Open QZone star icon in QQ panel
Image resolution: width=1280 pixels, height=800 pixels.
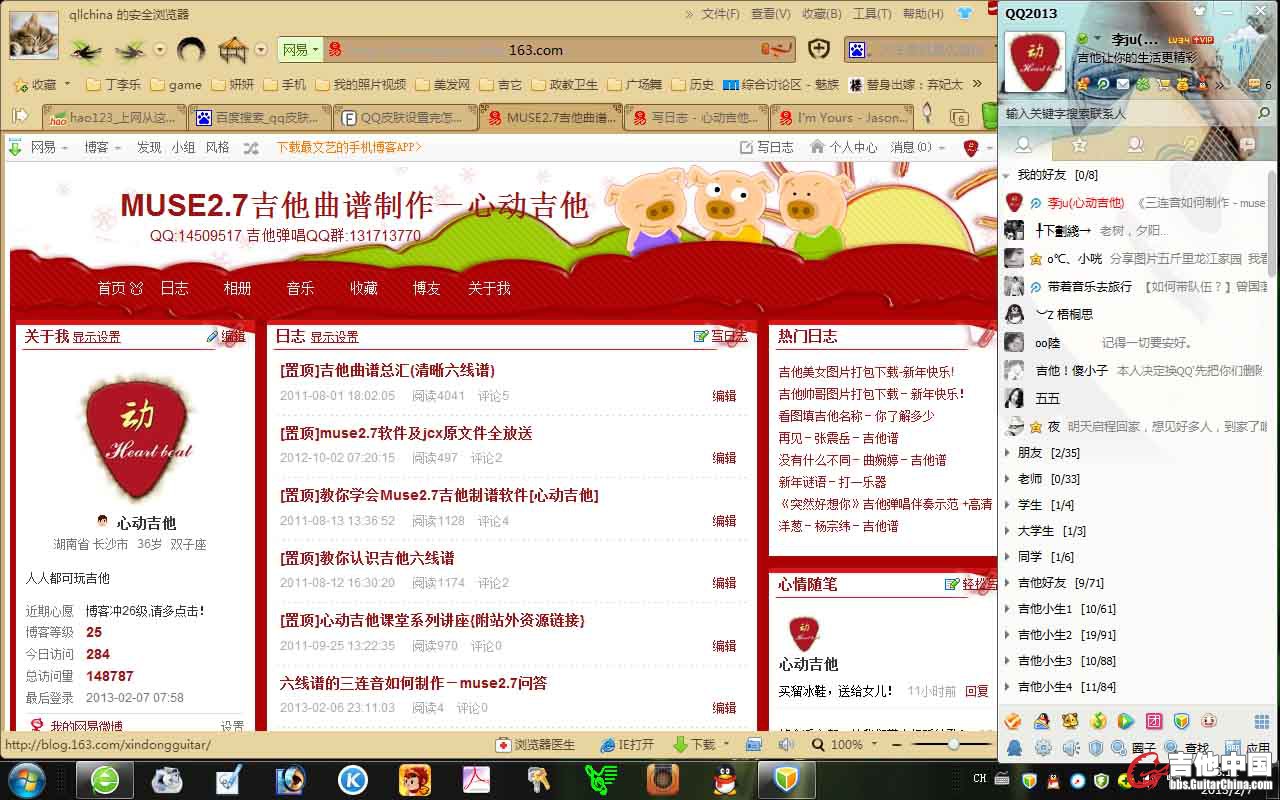tap(1084, 85)
